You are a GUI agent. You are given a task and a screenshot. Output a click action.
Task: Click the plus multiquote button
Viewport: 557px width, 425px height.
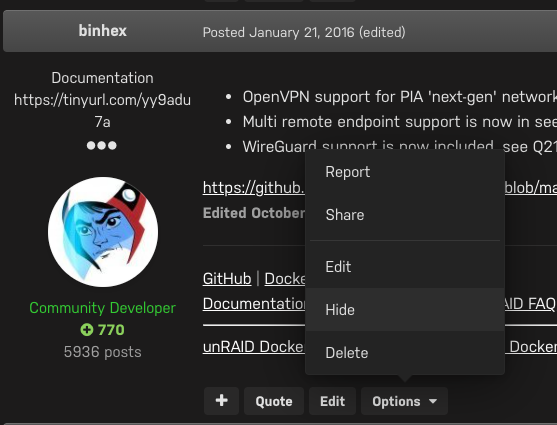pos(221,401)
